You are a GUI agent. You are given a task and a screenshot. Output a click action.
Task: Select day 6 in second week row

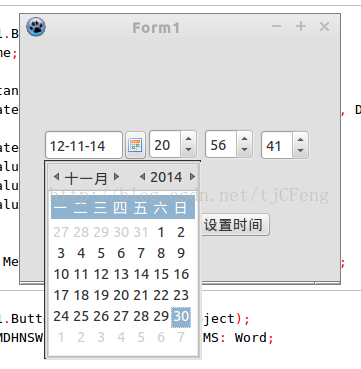[121, 253]
